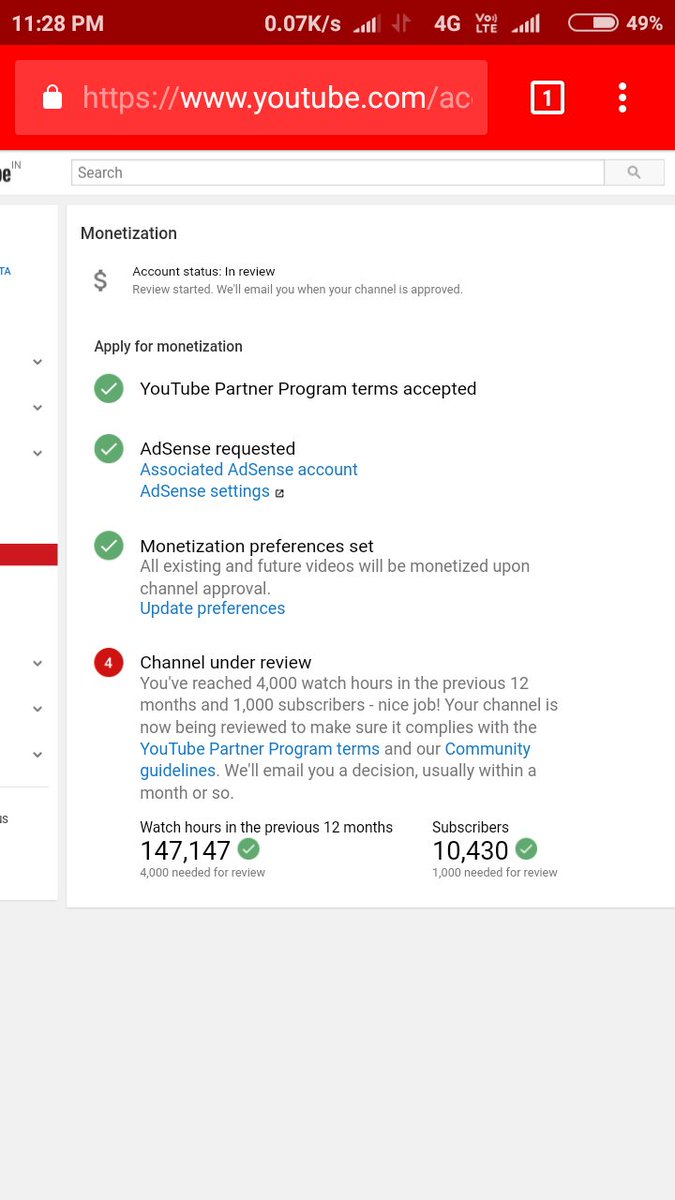Tap the 11:28 PM clock in status bar

pyautogui.click(x=58, y=23)
